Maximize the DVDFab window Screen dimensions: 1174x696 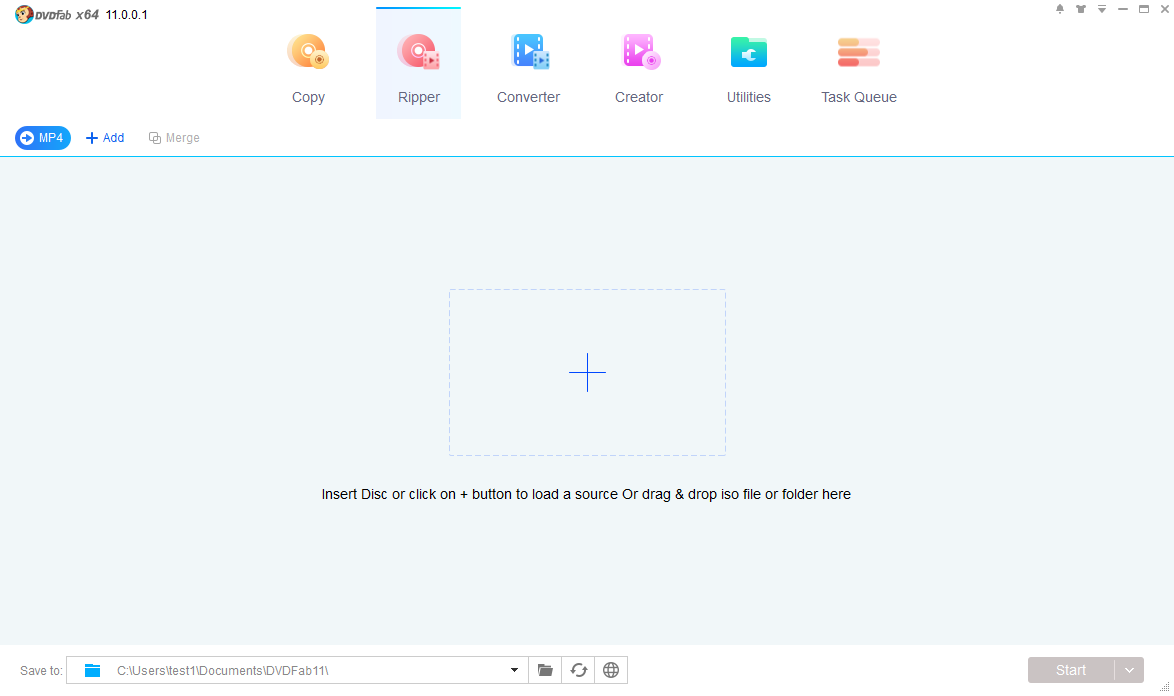tap(1143, 9)
